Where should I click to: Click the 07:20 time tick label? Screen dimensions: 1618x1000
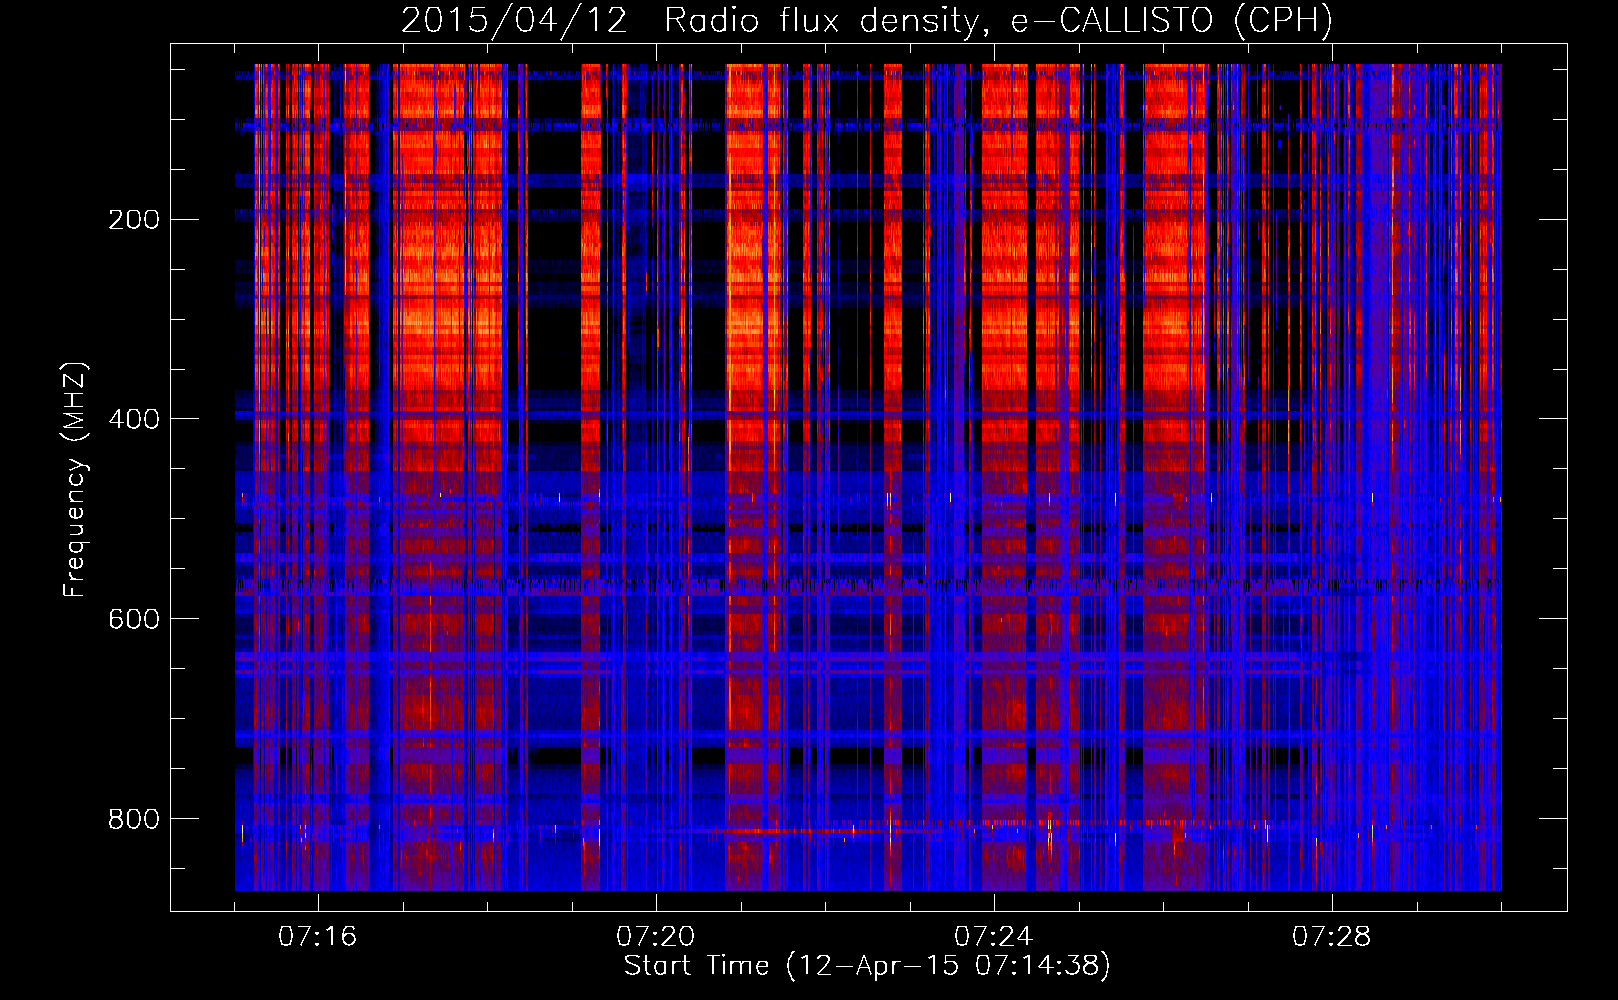[x=656, y=937]
